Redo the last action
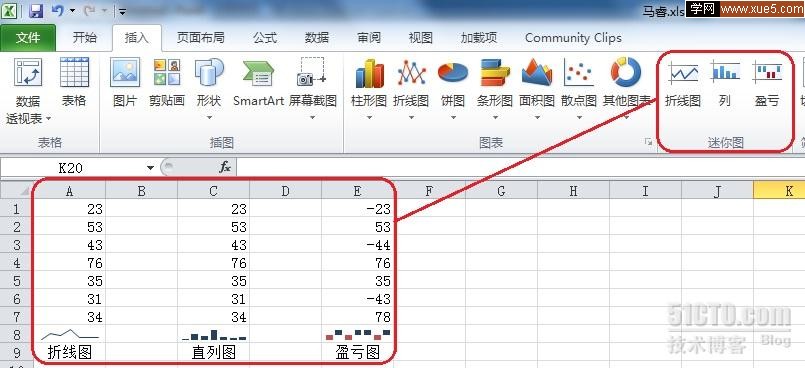This screenshot has height=368, width=805. pos(88,11)
